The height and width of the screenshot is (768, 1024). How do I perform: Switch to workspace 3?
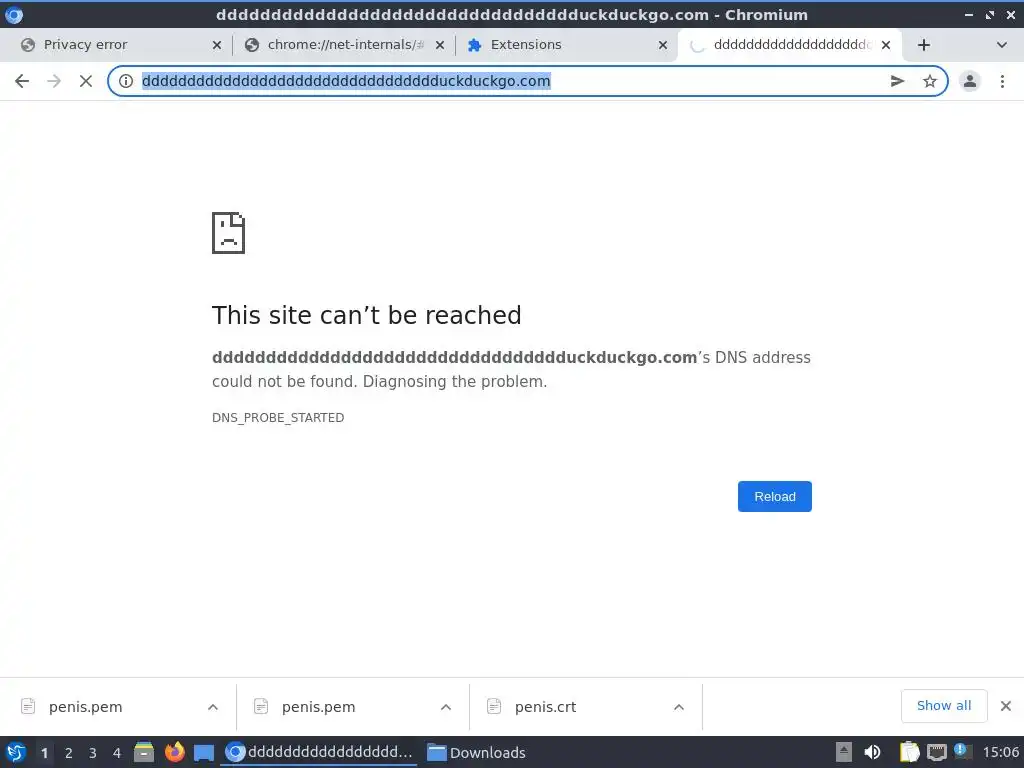coord(93,753)
